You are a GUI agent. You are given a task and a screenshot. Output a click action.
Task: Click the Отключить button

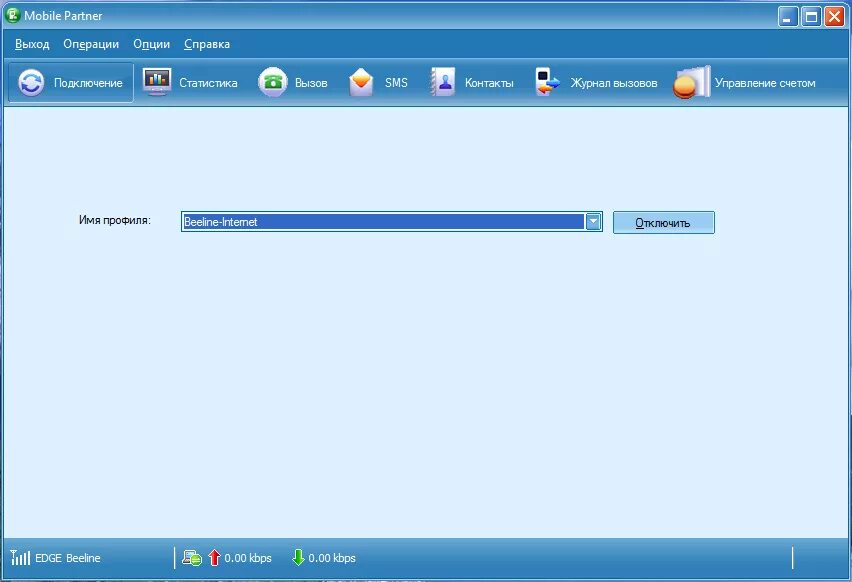click(663, 223)
